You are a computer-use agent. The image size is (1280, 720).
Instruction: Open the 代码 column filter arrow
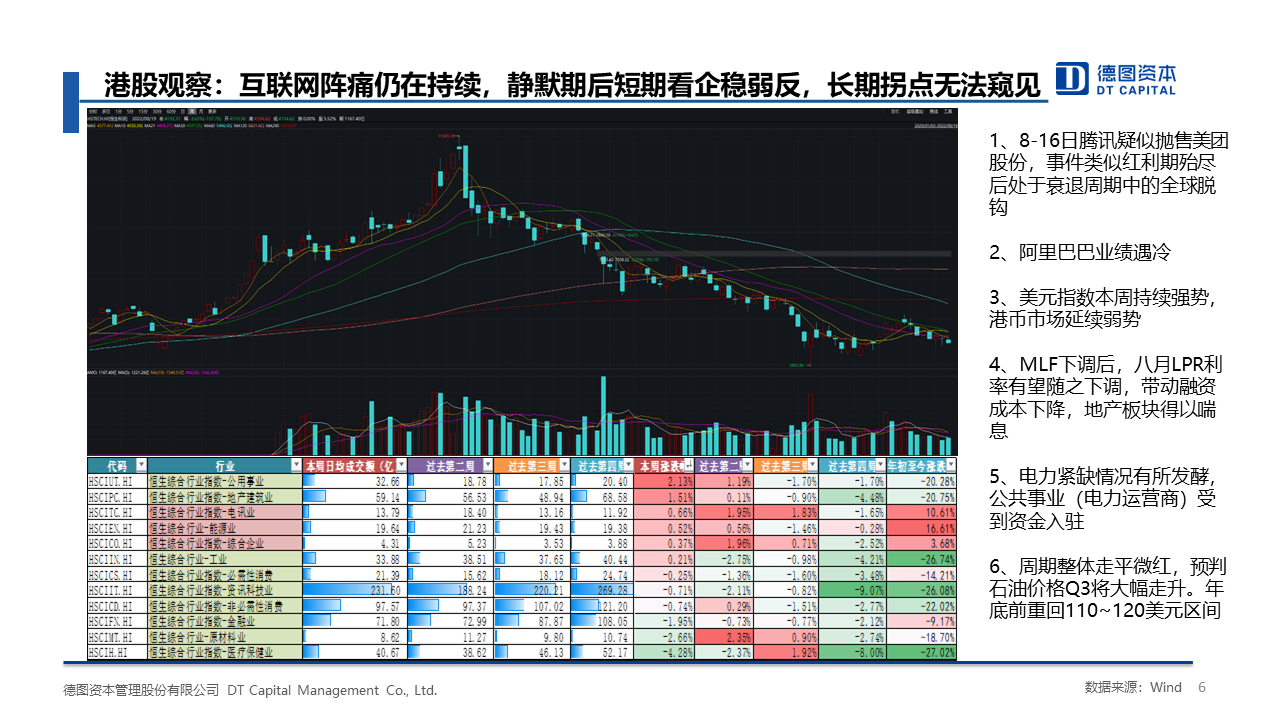pyautogui.click(x=140, y=465)
